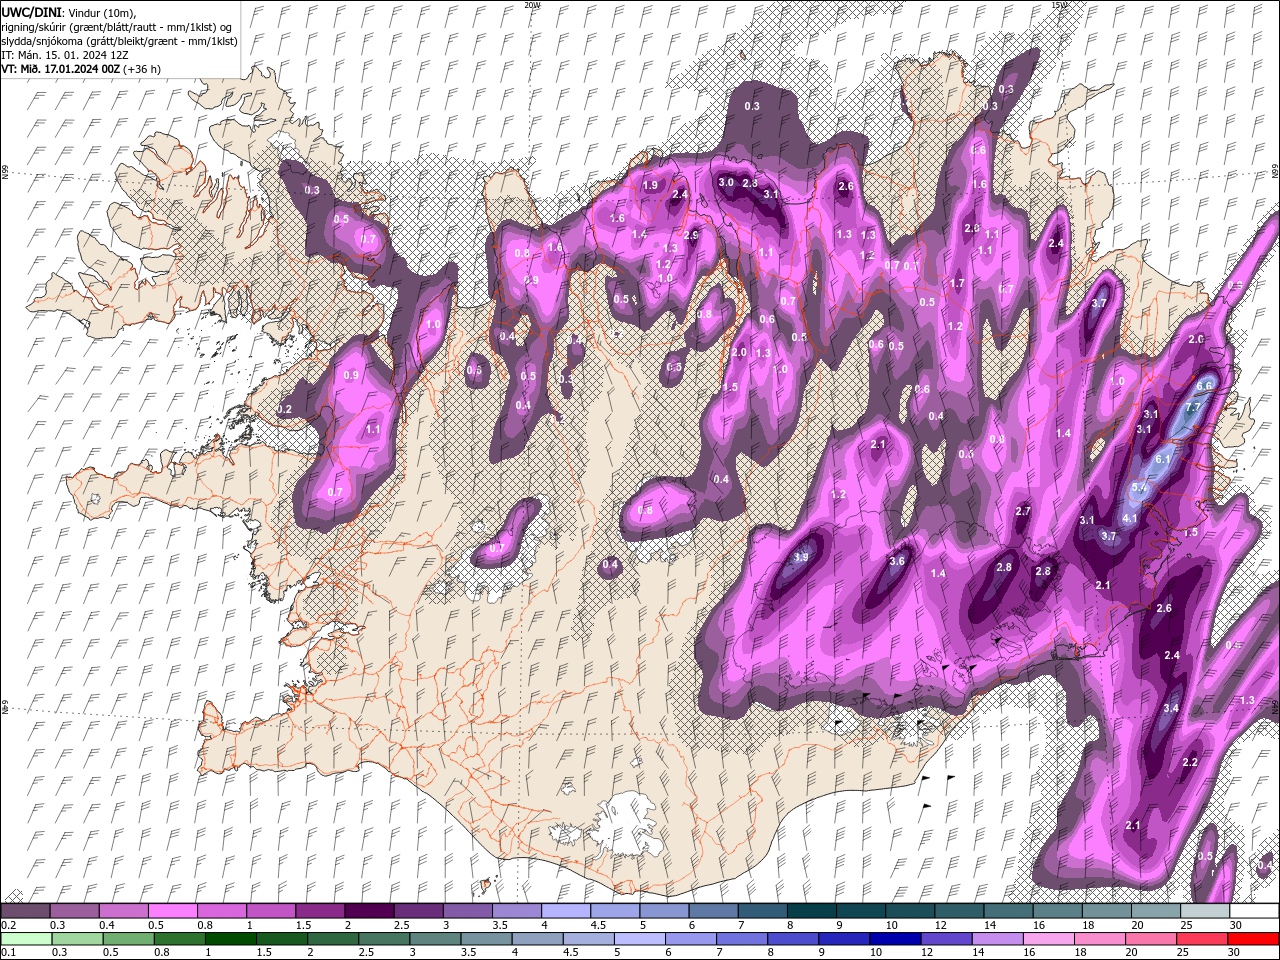Select the '2.7' precipitation value on the map
1280x960 pixels.
coord(1022,511)
